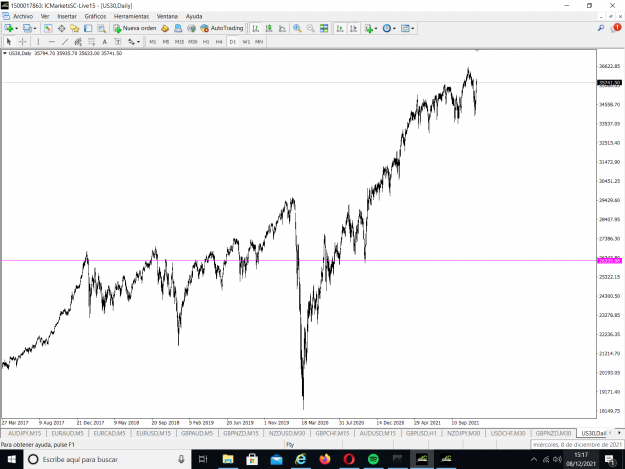Viewport: 625px width, 469px height.
Task: Expand the Indicators list dropdown
Action: point(376,28)
